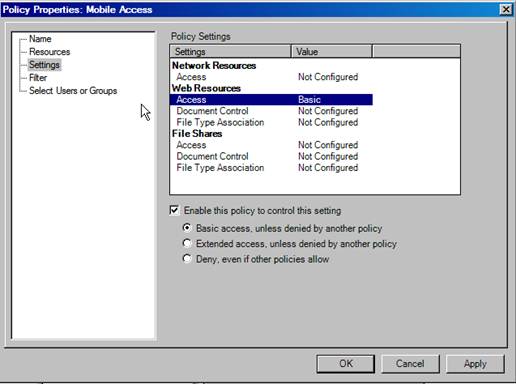
Task: Go to Select Users or Groups
Action: (x=73, y=91)
